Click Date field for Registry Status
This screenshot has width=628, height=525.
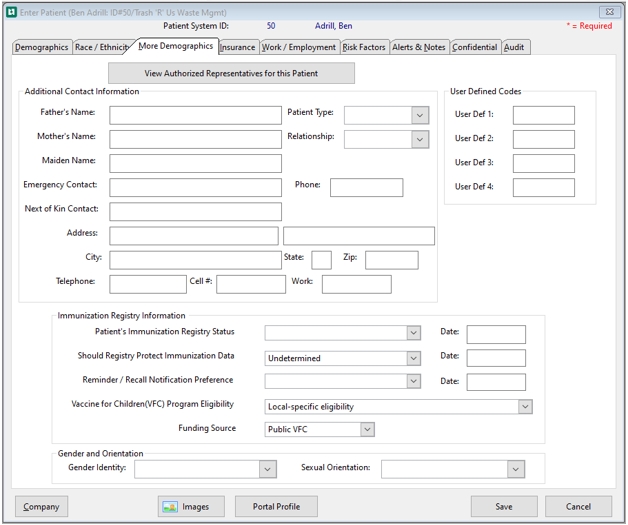496,334
